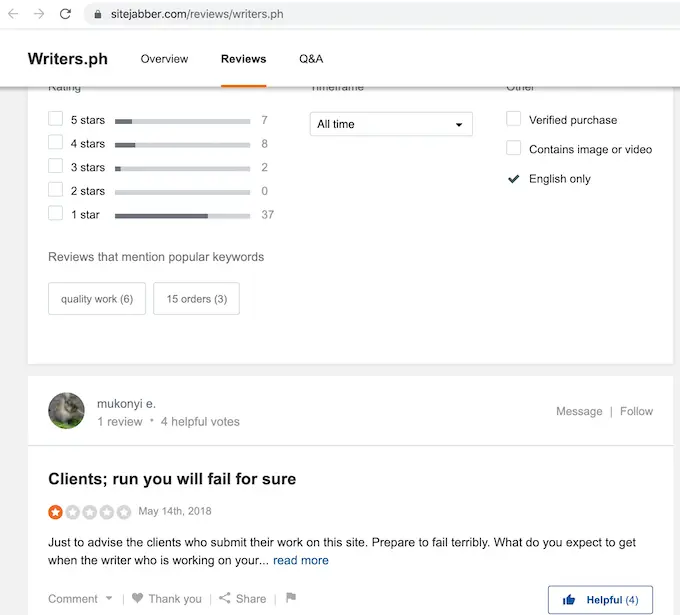680x615 pixels.
Task: Check the 1 star filter checkbox
Action: tap(56, 213)
